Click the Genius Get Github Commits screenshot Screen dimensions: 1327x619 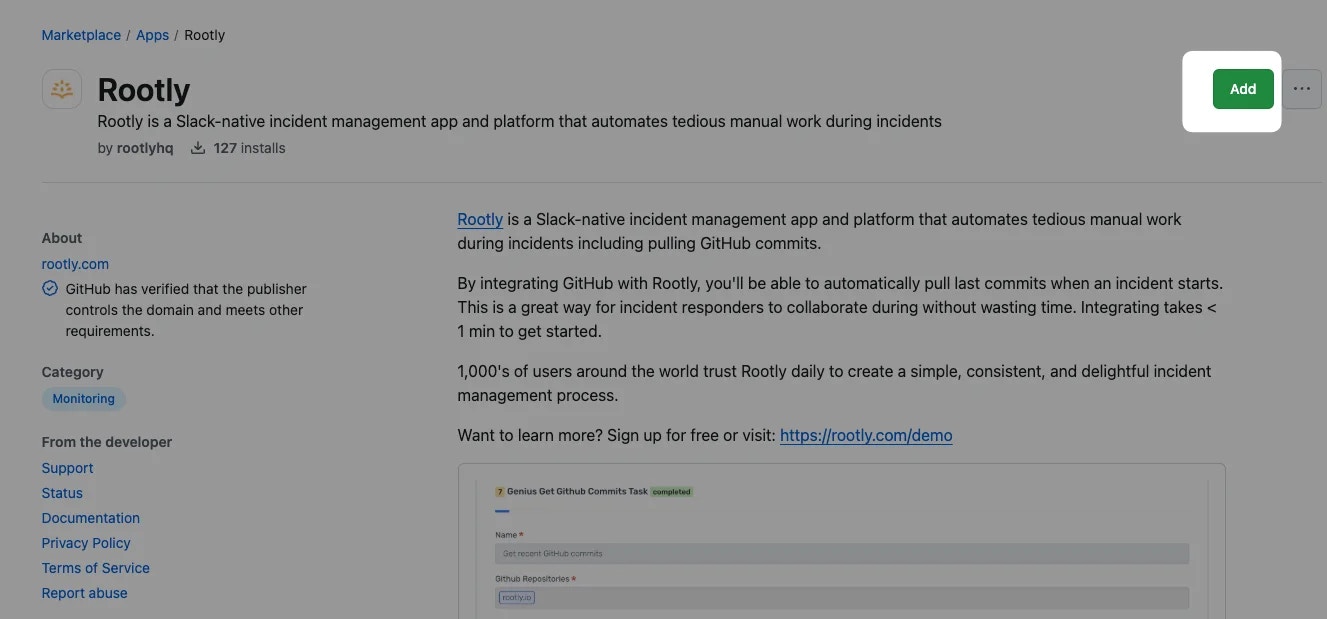click(x=841, y=541)
